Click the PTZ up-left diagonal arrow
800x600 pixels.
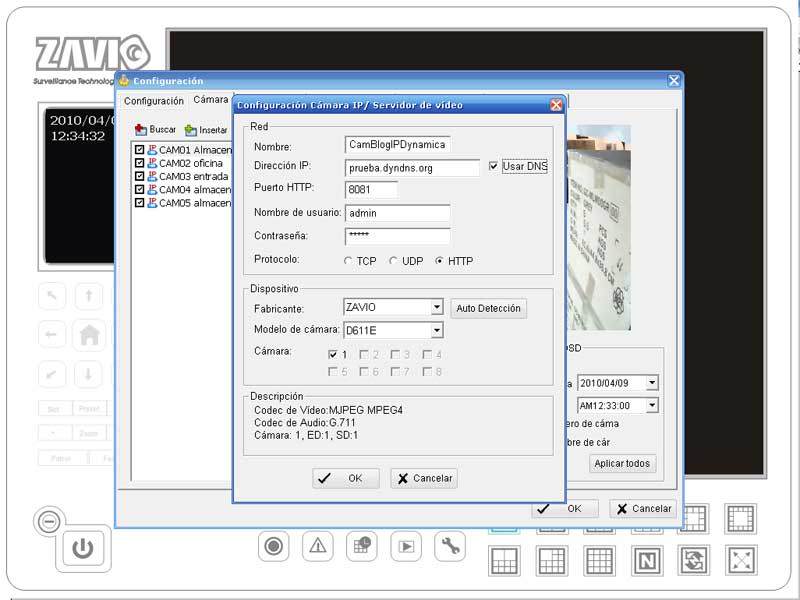click(x=52, y=296)
